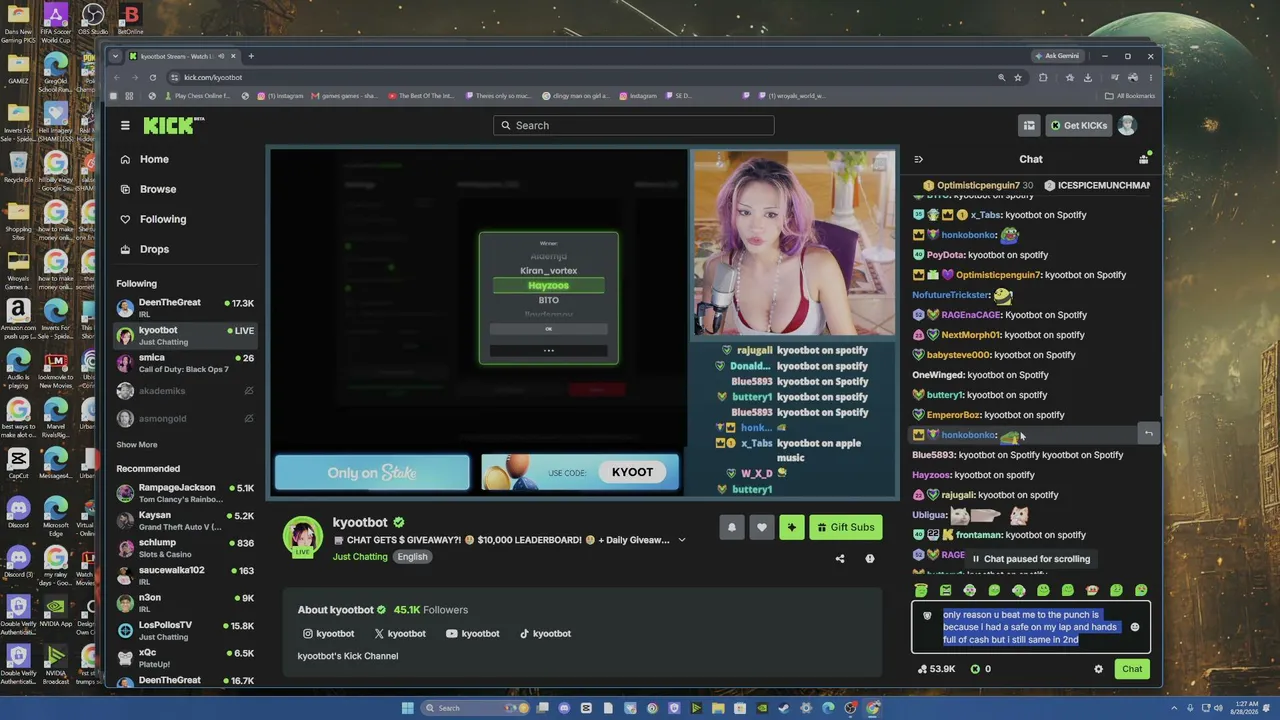Click the Chat paused for scrolling banner
The image size is (1280, 720).
[x=1031, y=559]
